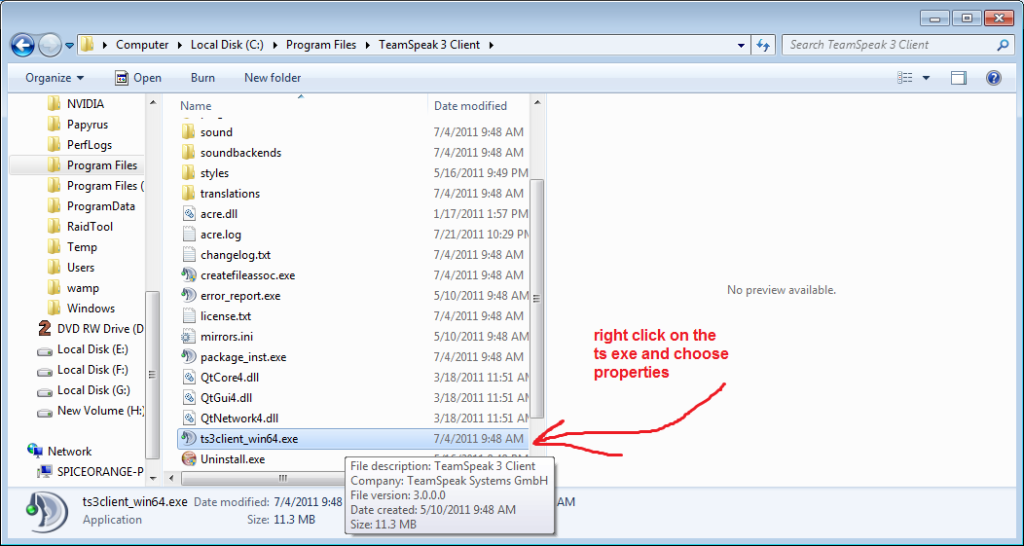
Task: Open the Organize menu
Action: 55,78
